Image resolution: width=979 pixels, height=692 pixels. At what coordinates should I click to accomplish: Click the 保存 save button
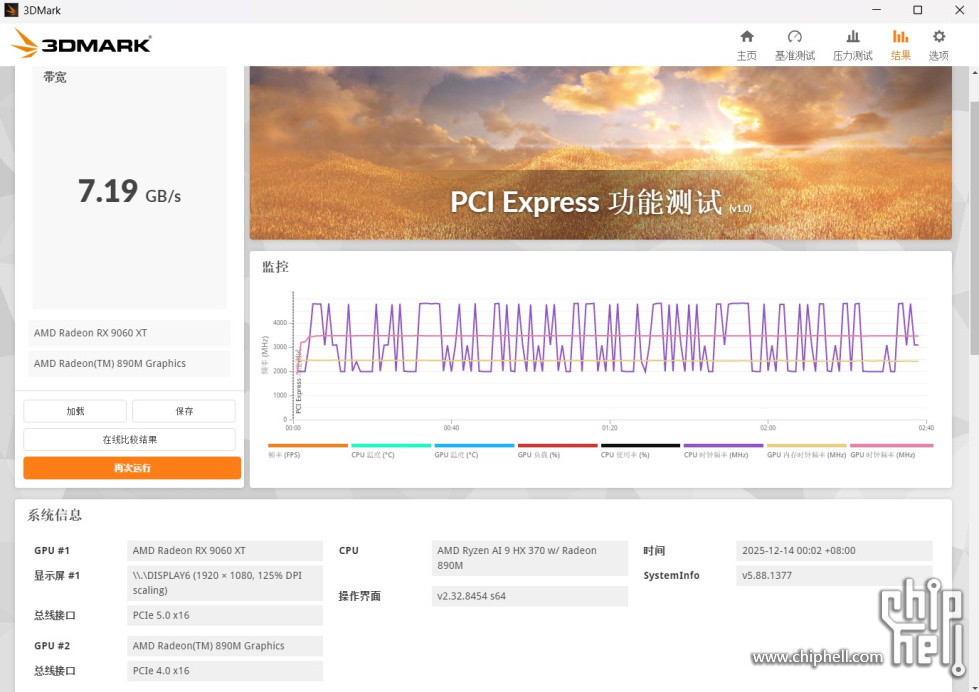(x=184, y=411)
